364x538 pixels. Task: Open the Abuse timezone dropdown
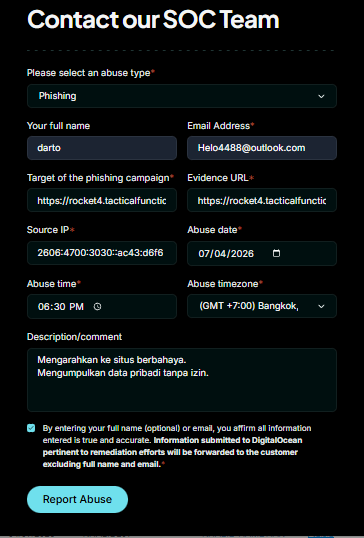[x=262, y=306]
